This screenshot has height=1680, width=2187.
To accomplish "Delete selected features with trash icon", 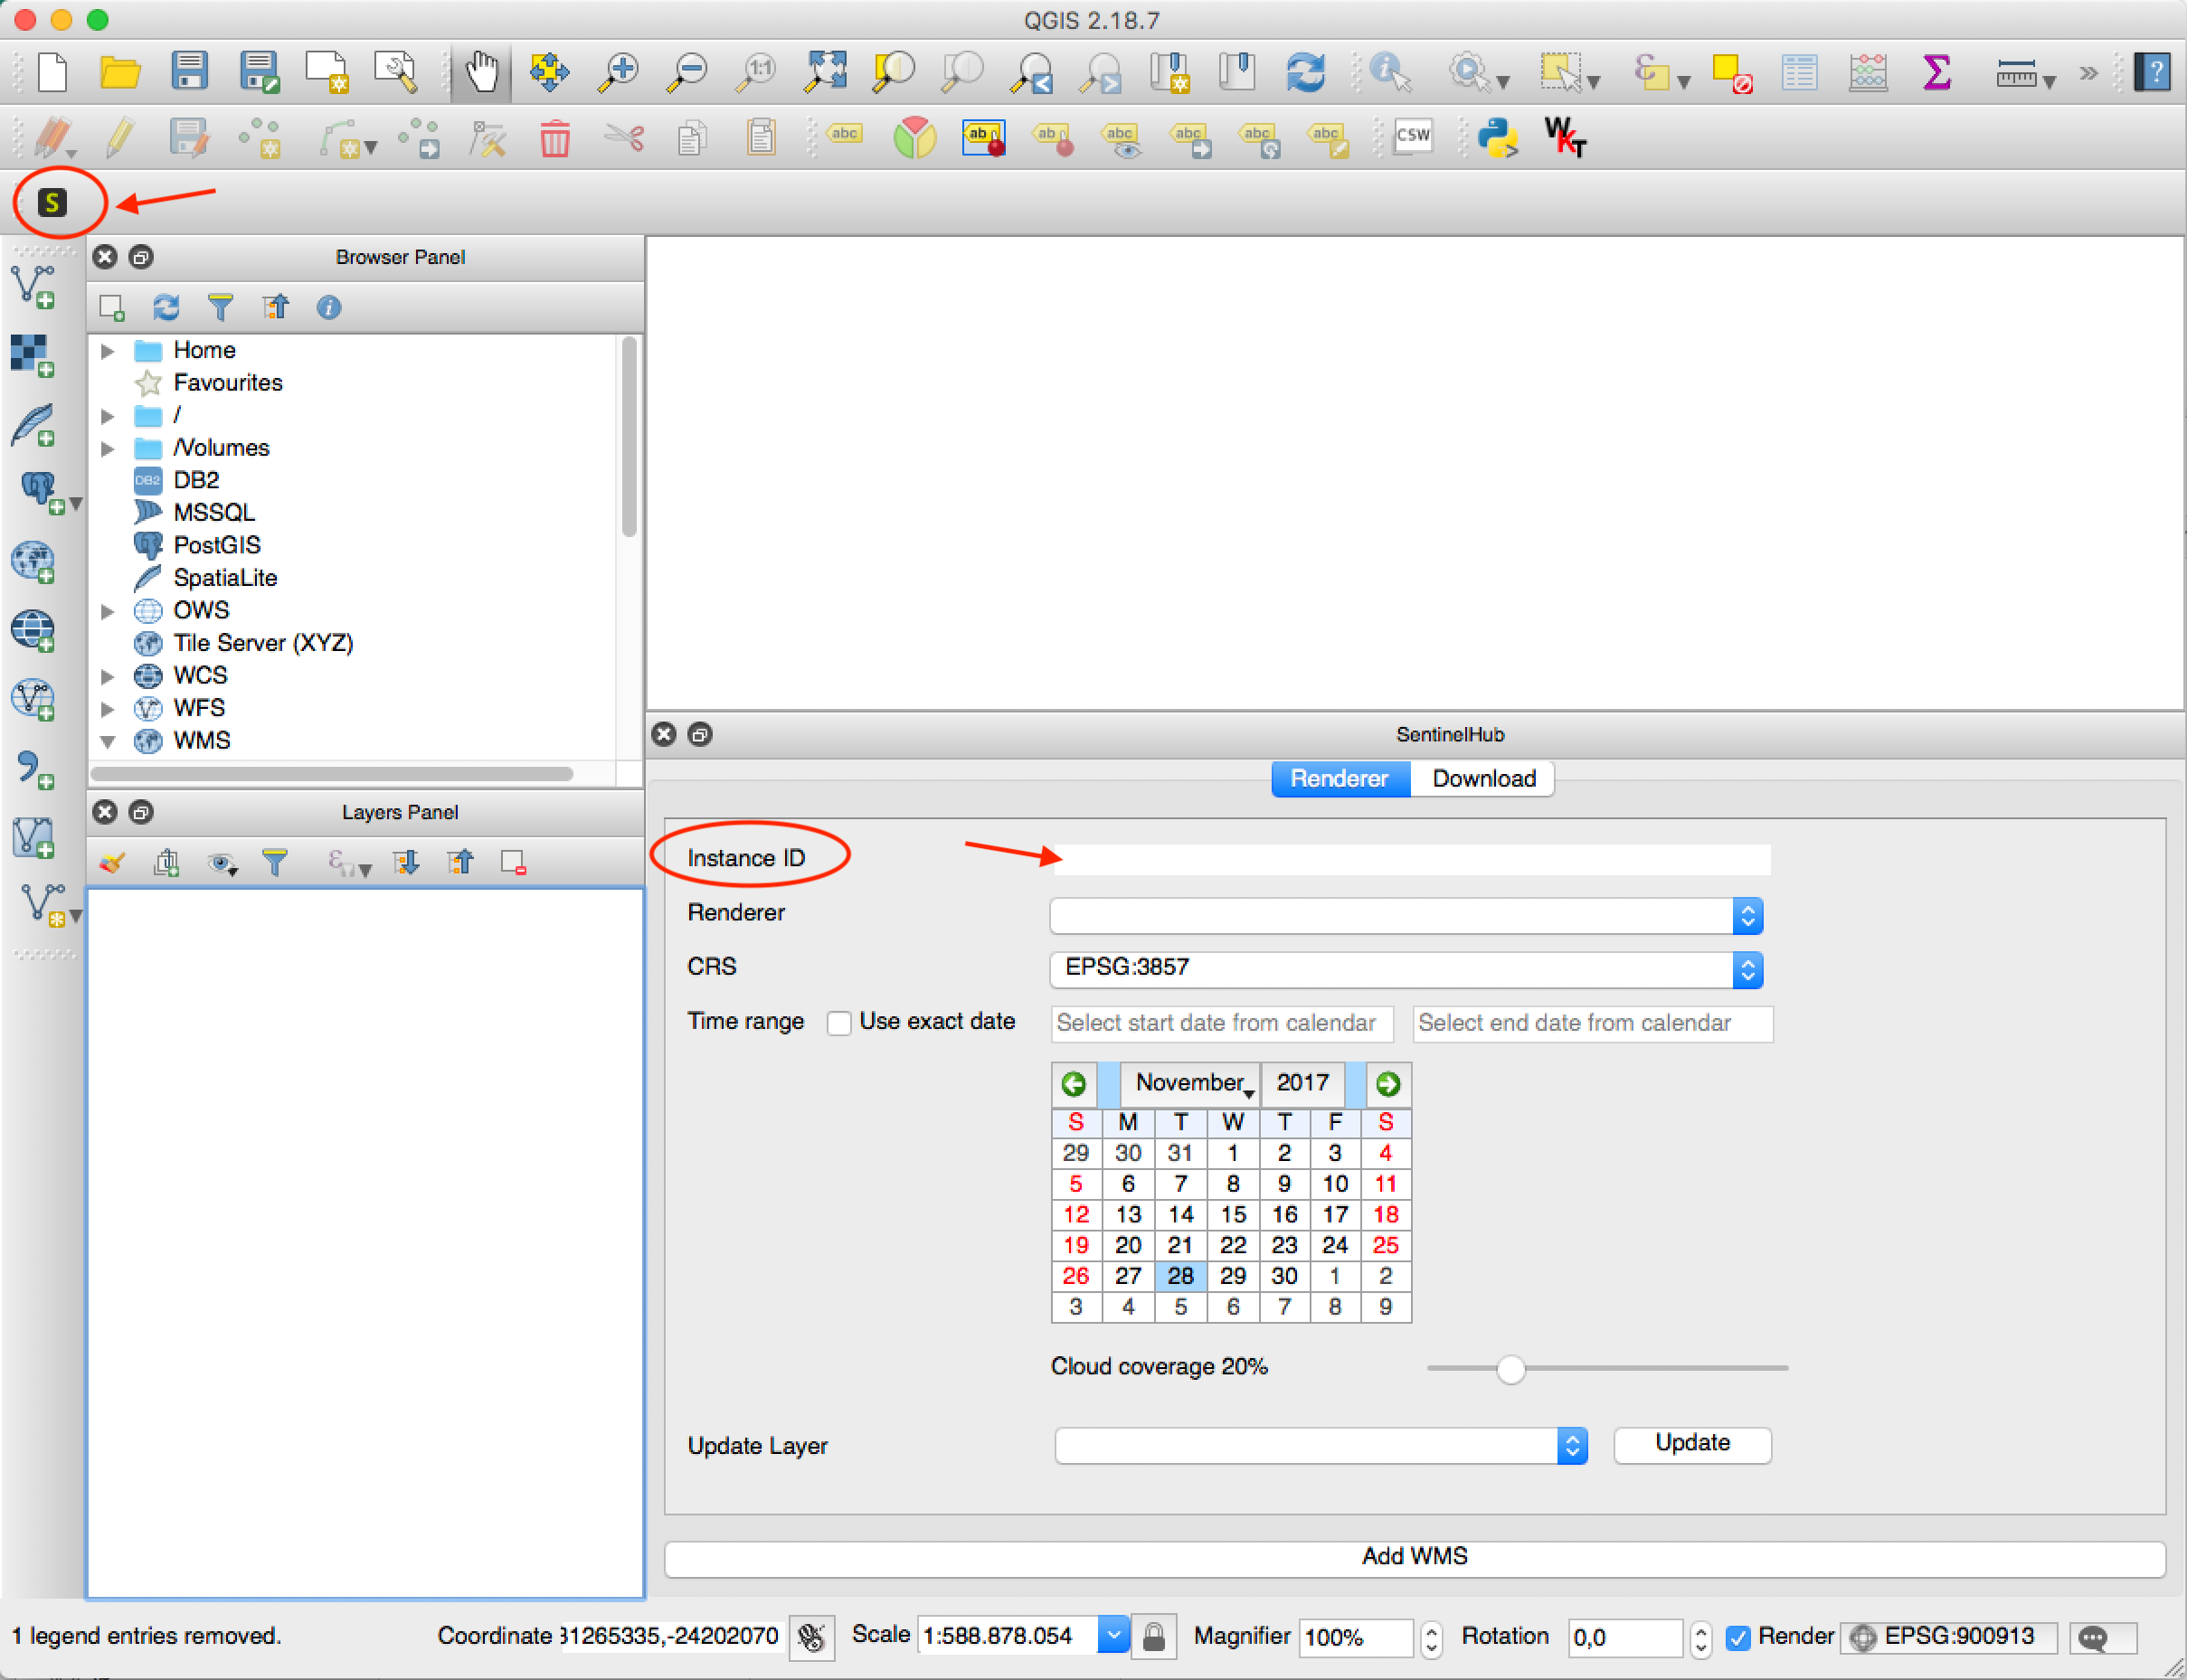I will (x=554, y=138).
